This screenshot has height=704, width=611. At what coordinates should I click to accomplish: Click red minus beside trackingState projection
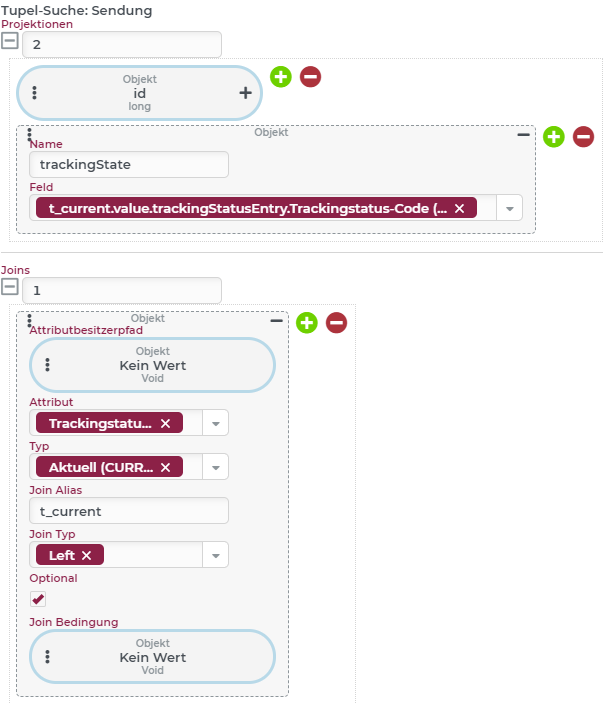point(584,137)
